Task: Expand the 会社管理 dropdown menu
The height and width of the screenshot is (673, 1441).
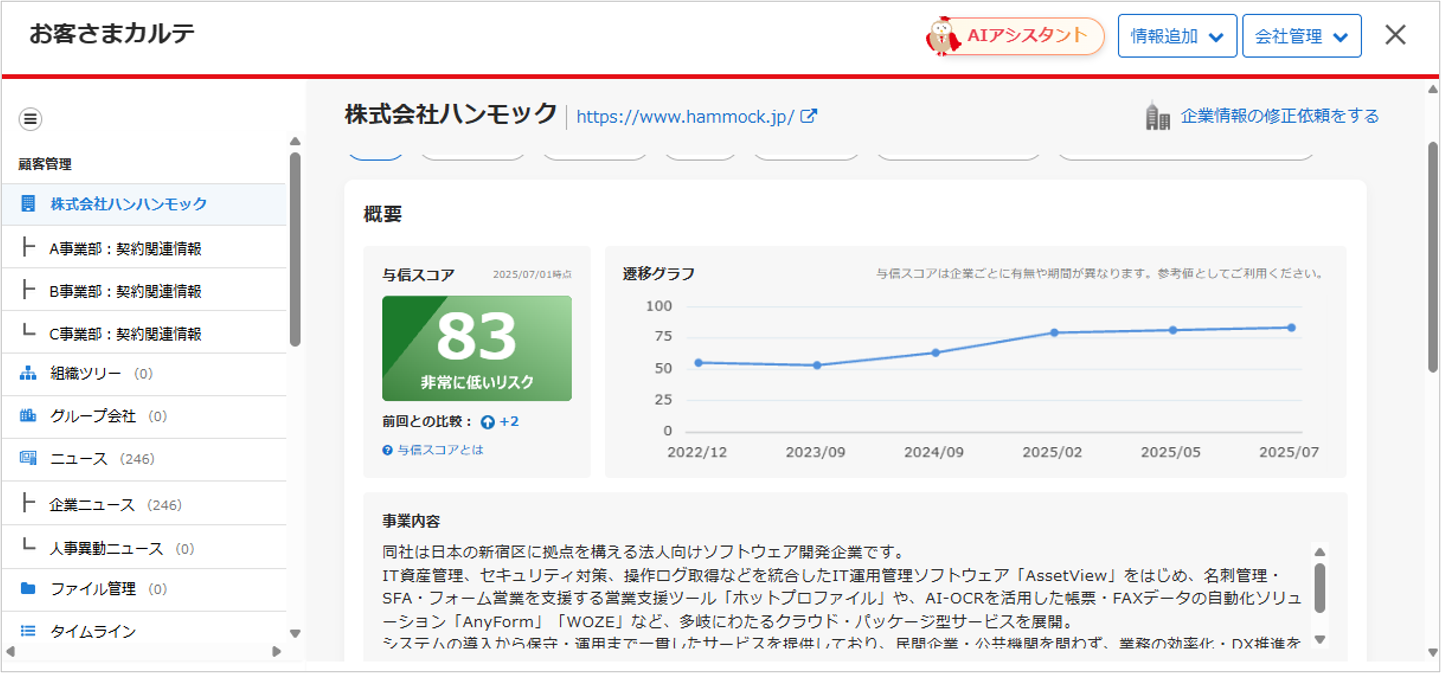Action: tap(1301, 36)
